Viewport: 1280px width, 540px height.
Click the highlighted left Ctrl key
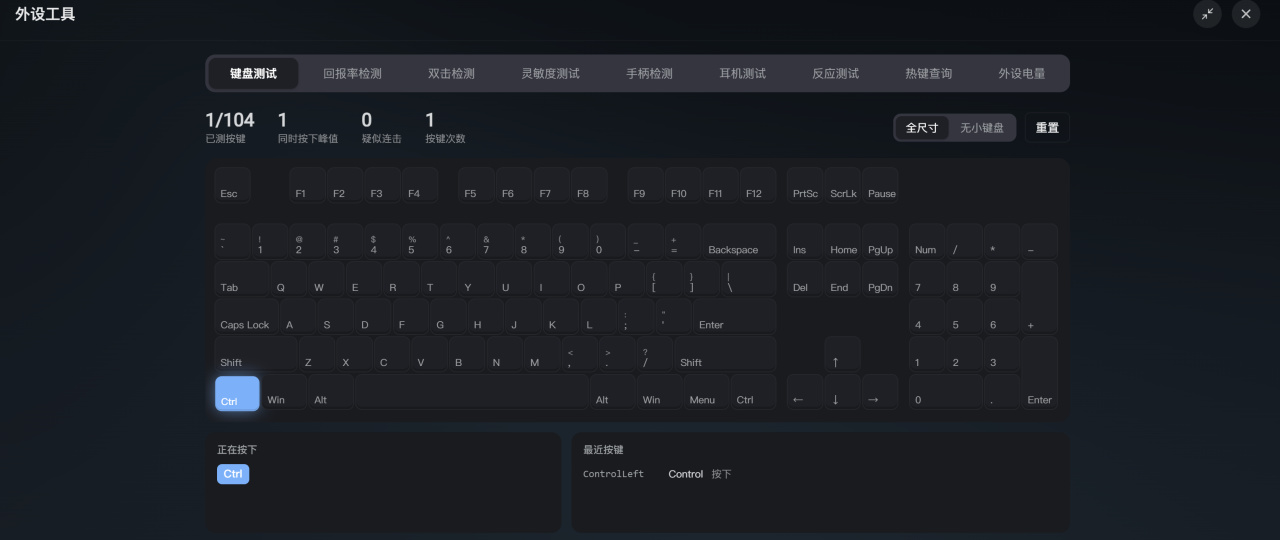237,393
